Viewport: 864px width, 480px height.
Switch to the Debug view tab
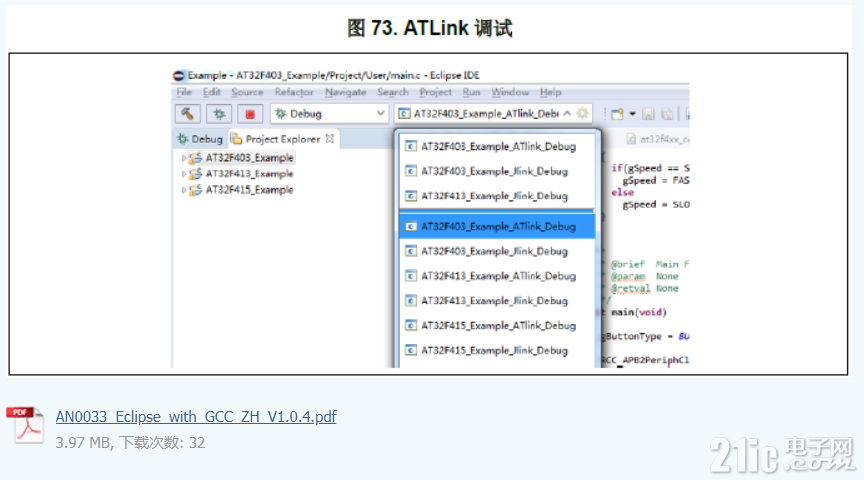click(200, 139)
